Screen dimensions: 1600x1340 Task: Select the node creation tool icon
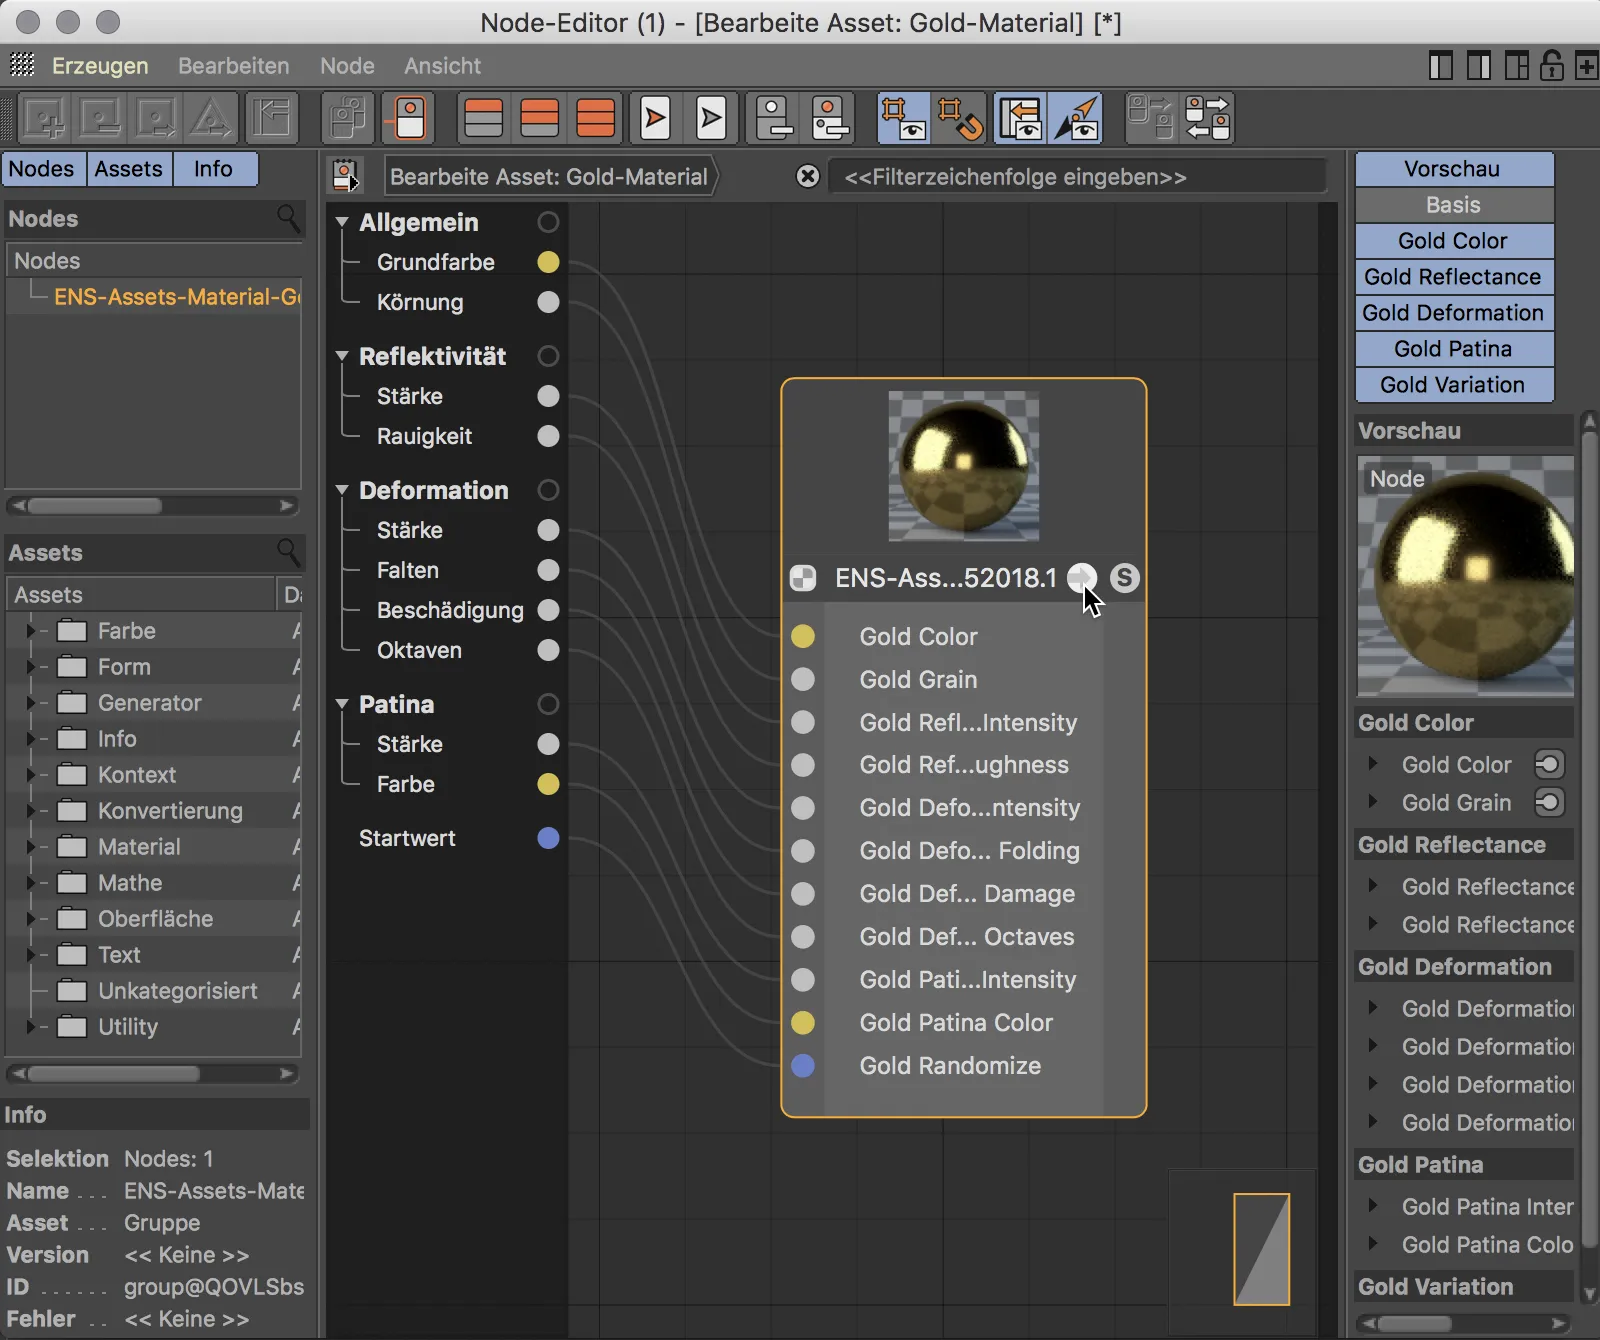point(45,117)
